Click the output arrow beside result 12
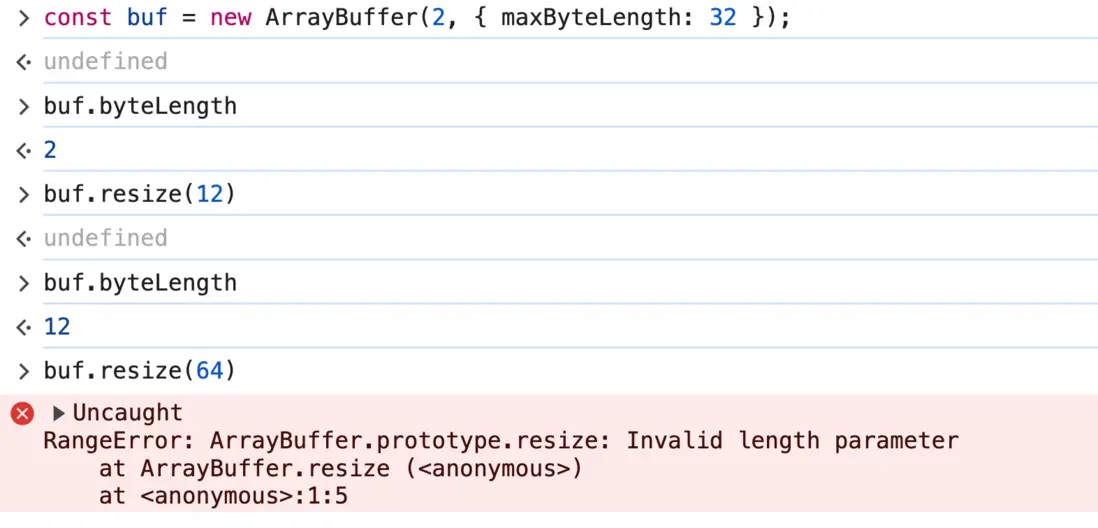The height and width of the screenshot is (528, 1098). [x=24, y=327]
